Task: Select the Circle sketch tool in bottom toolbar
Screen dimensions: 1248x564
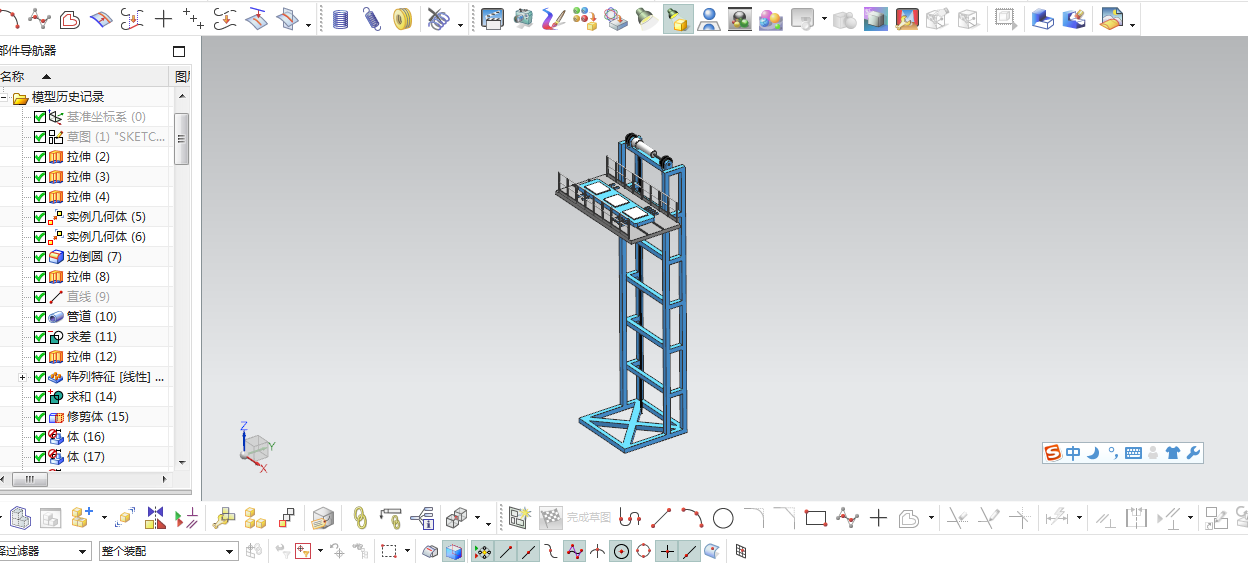Action: [x=723, y=518]
